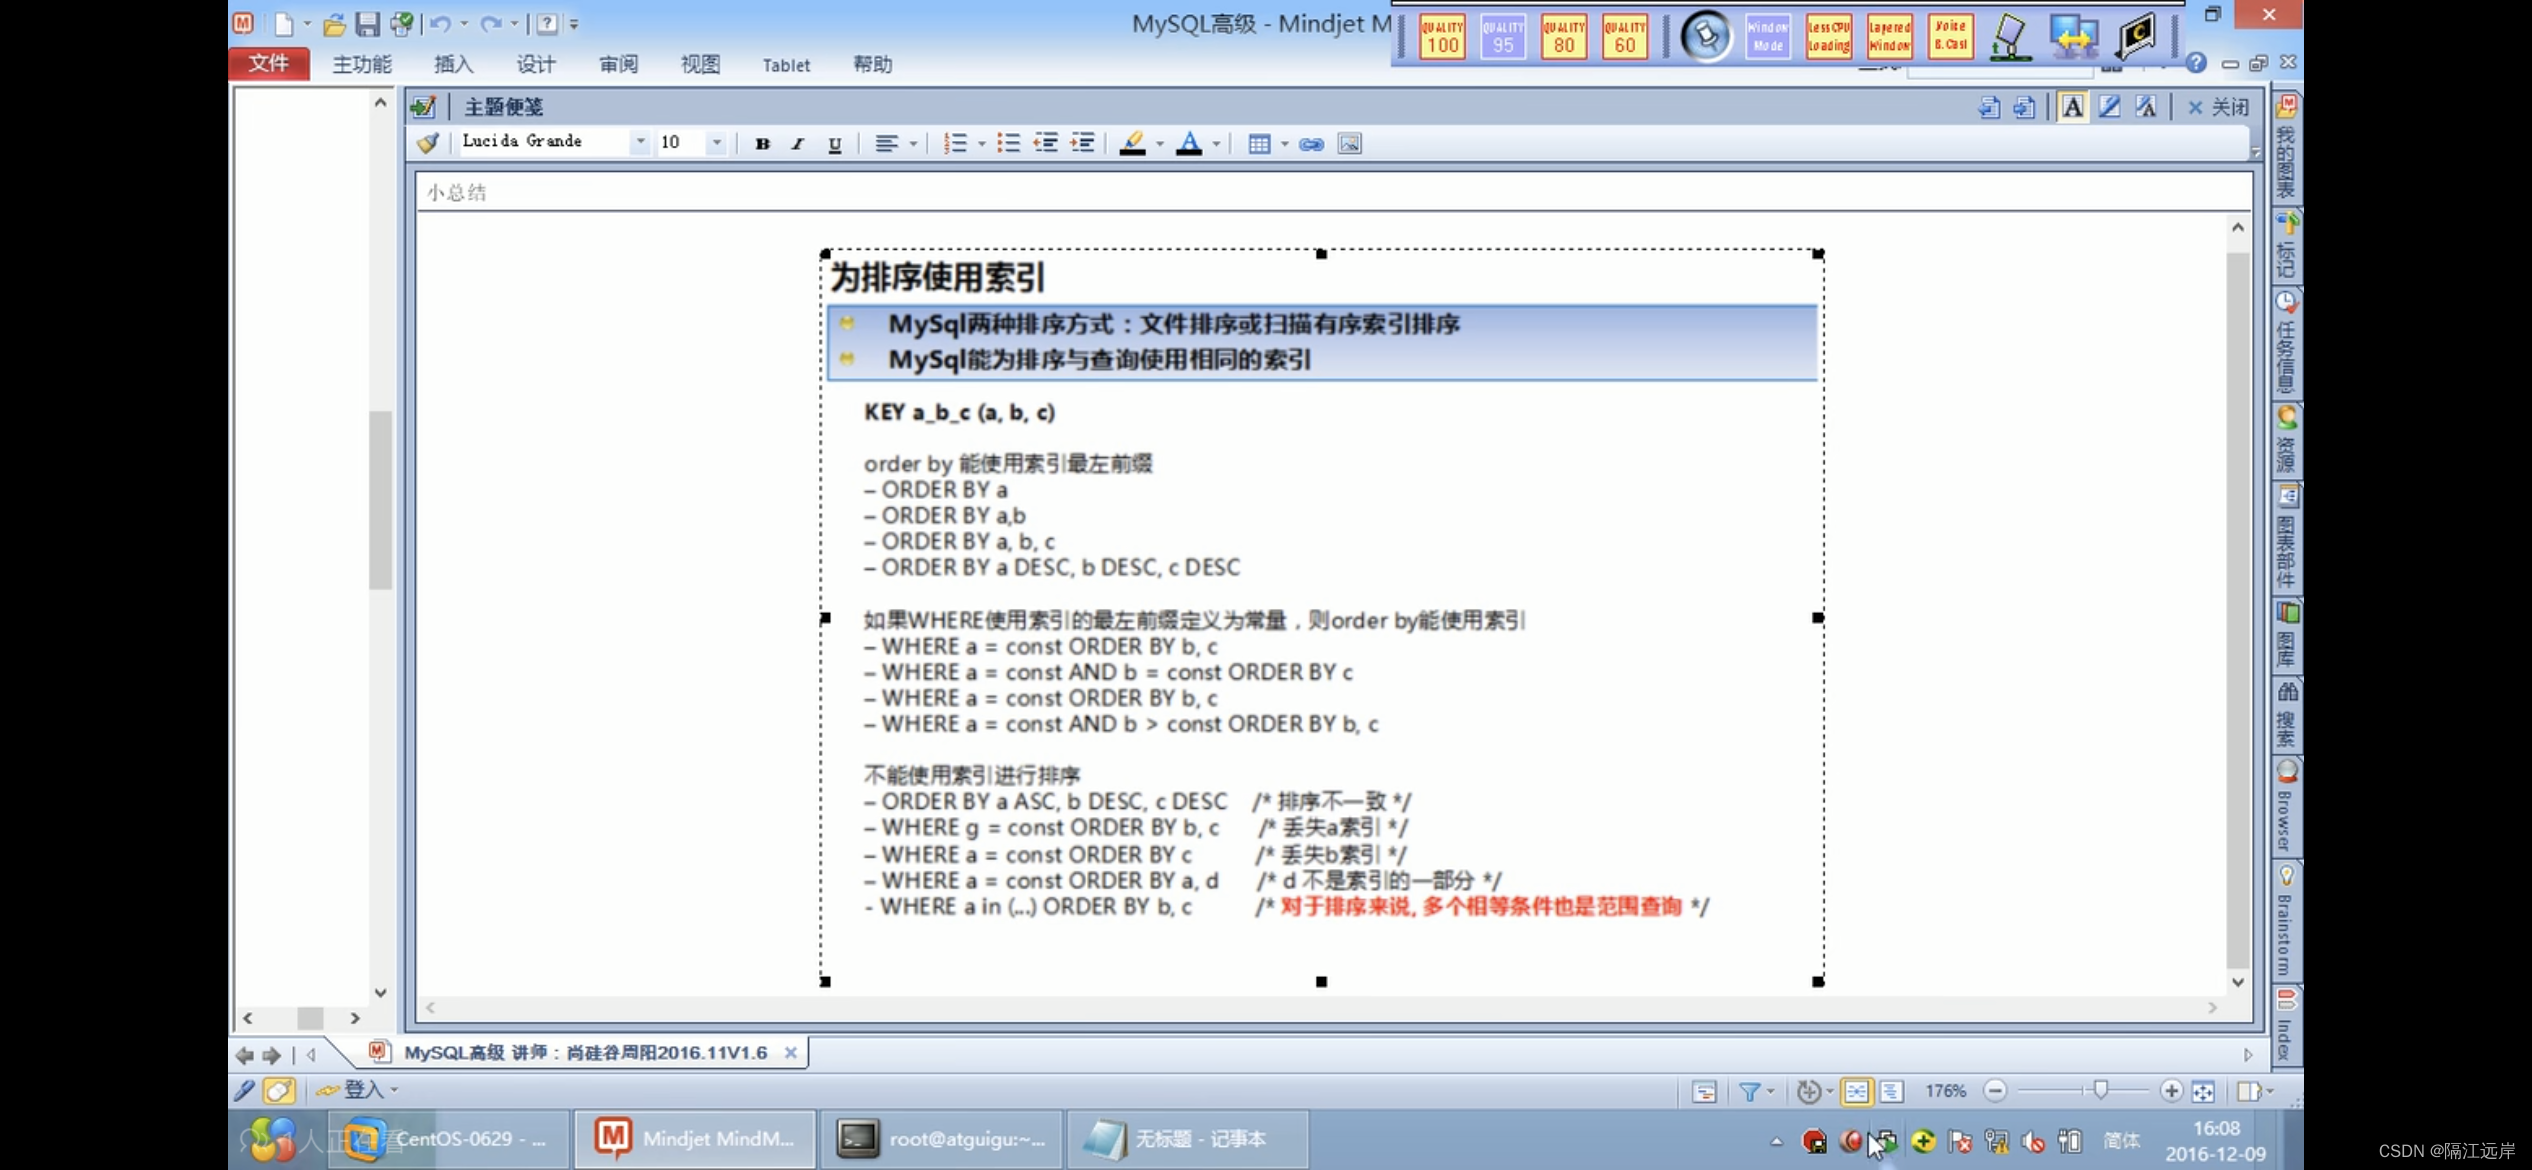
Task: Save the map with floppy icon
Action: [x=368, y=23]
